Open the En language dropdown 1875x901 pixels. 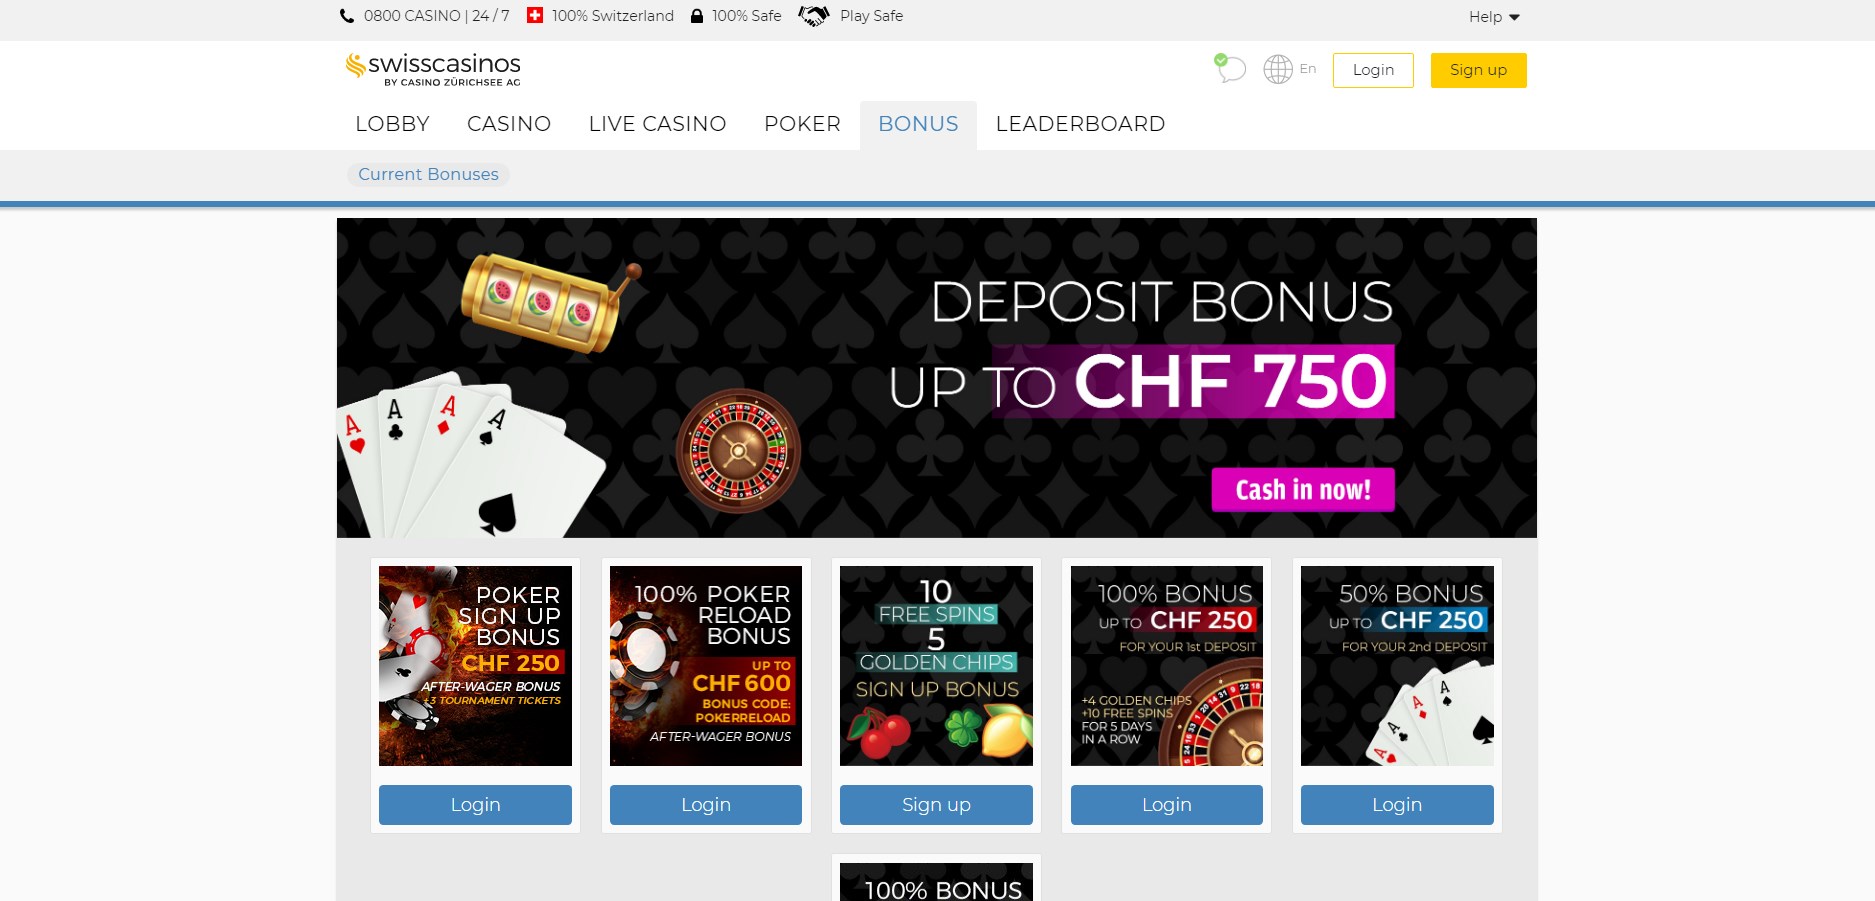1308,69
